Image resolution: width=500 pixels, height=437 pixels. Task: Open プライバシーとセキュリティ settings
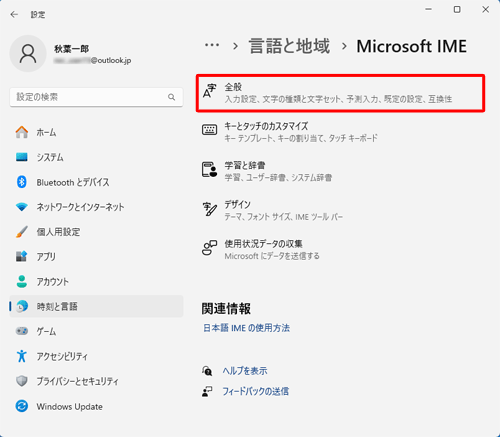pos(96,381)
